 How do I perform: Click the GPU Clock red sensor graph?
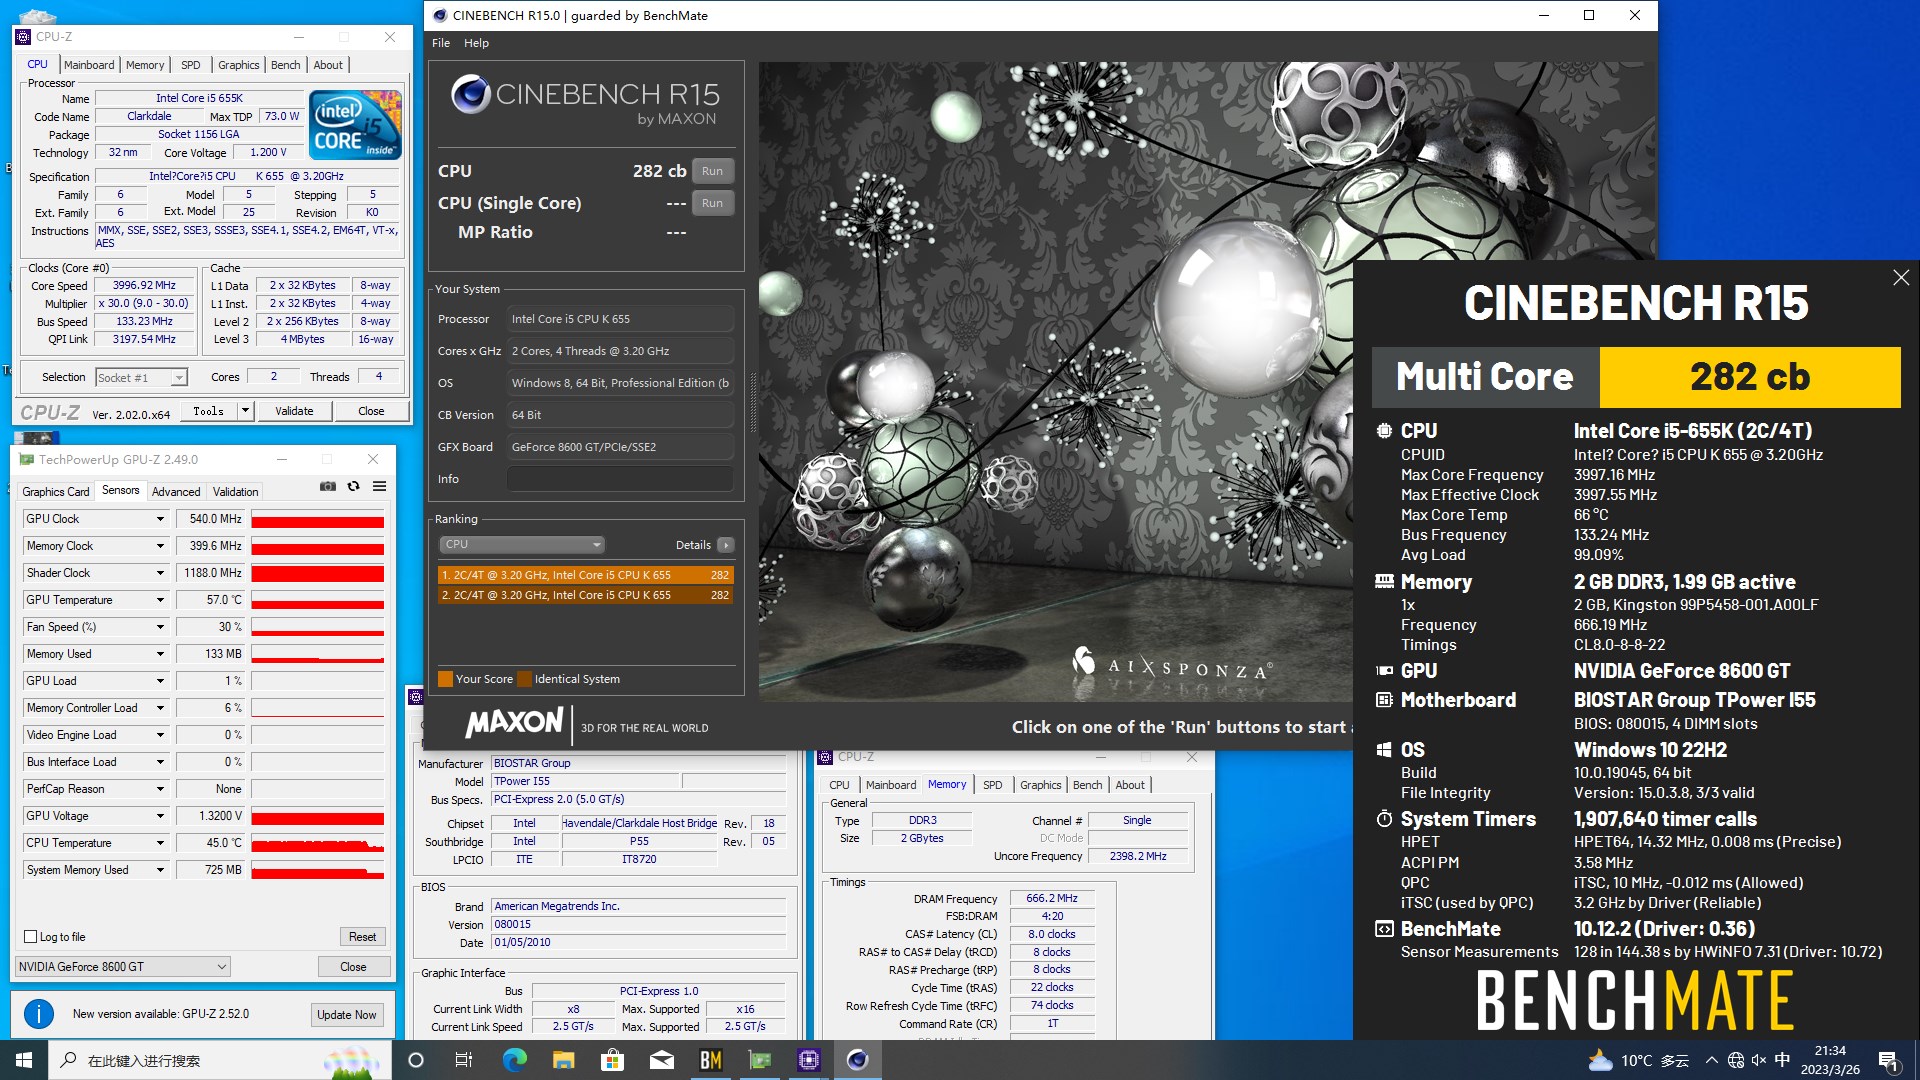[318, 519]
